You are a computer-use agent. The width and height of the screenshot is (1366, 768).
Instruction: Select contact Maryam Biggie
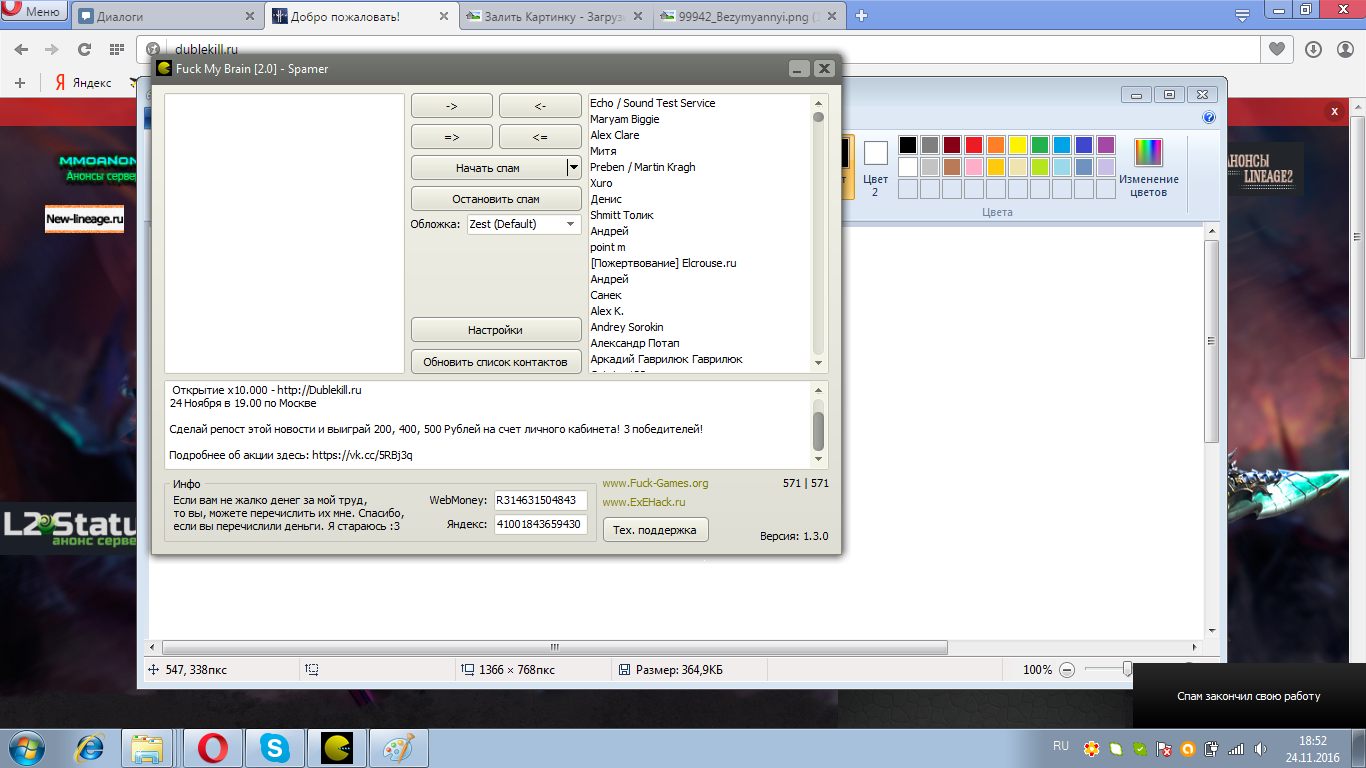click(x=625, y=119)
